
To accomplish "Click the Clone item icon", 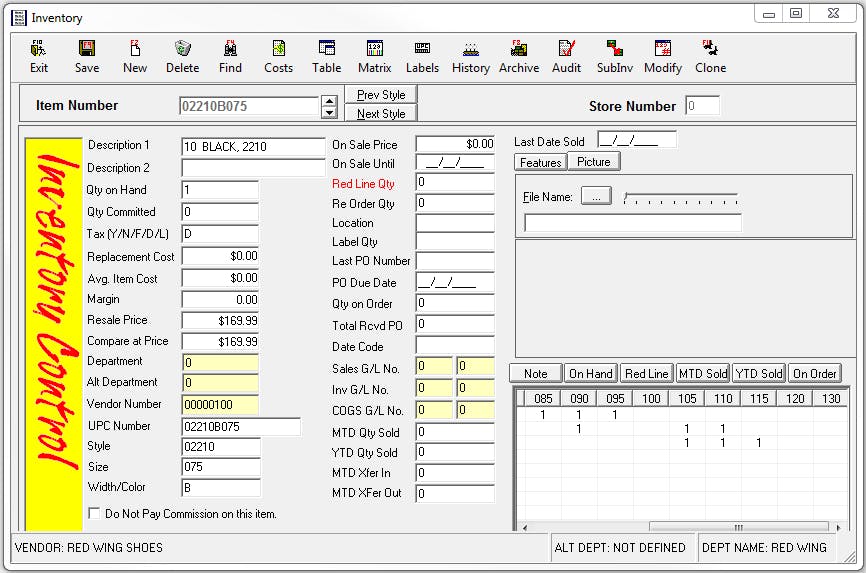I will (x=710, y=56).
